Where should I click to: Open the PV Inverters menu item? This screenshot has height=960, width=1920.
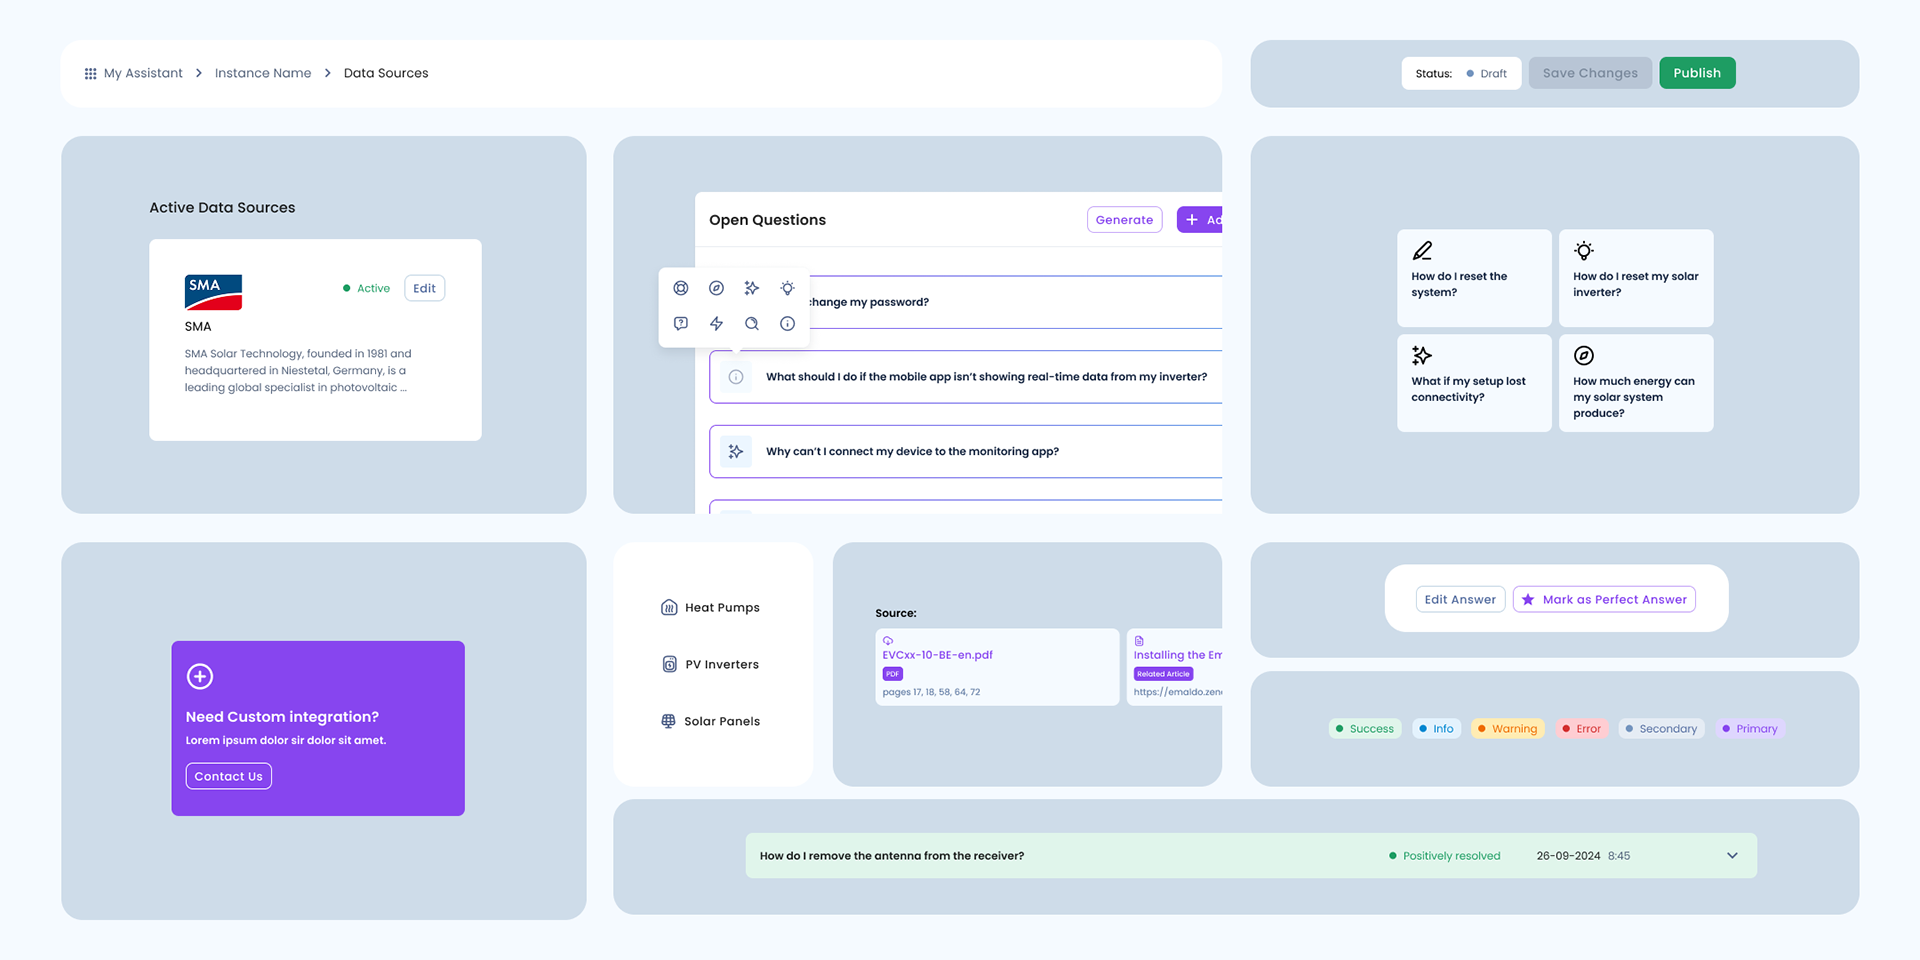[x=711, y=664]
